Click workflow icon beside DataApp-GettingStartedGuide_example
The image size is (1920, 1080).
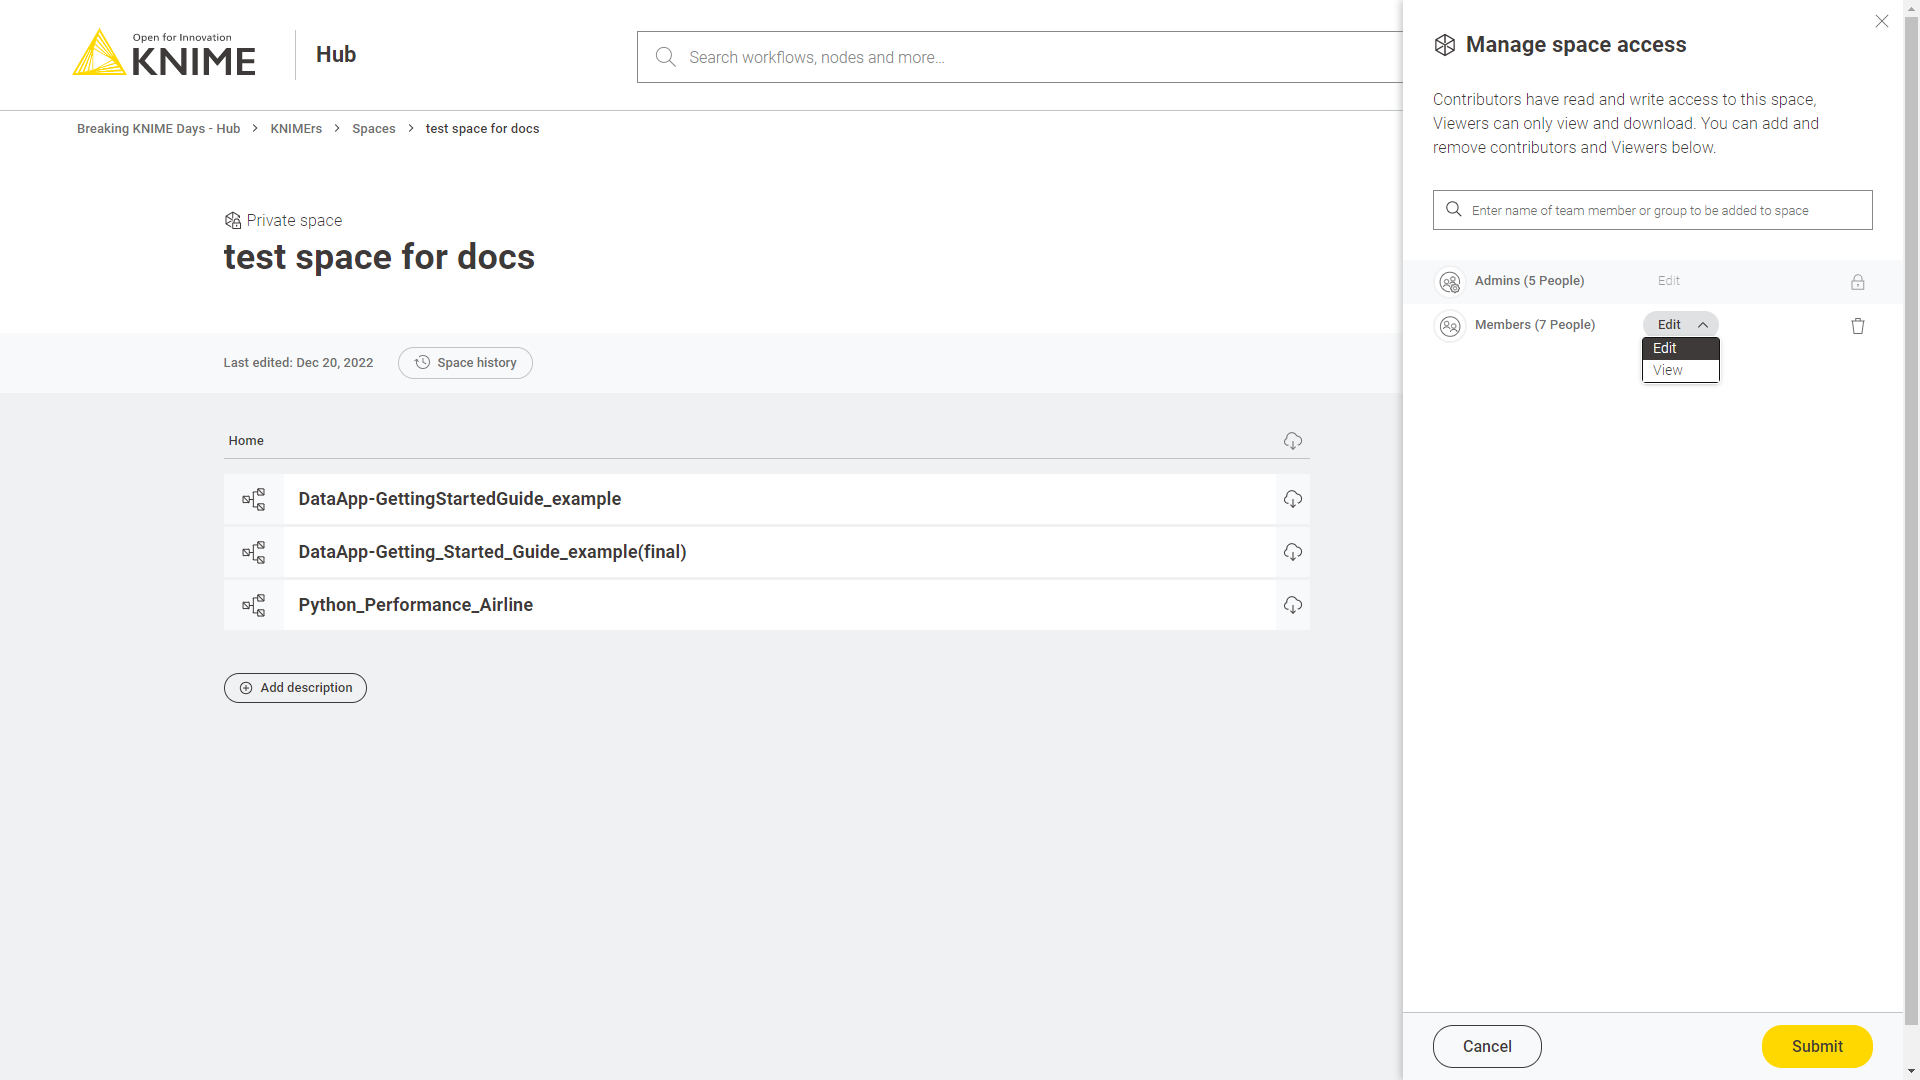[x=254, y=499]
